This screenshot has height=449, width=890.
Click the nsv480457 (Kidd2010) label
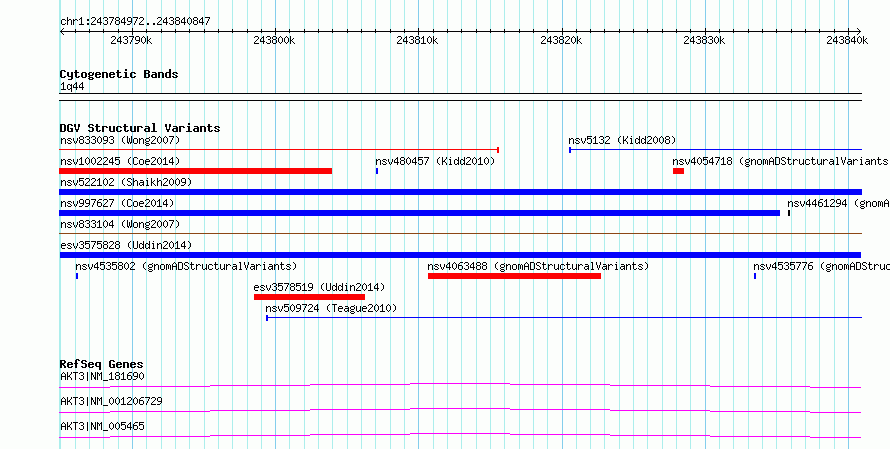coord(435,161)
